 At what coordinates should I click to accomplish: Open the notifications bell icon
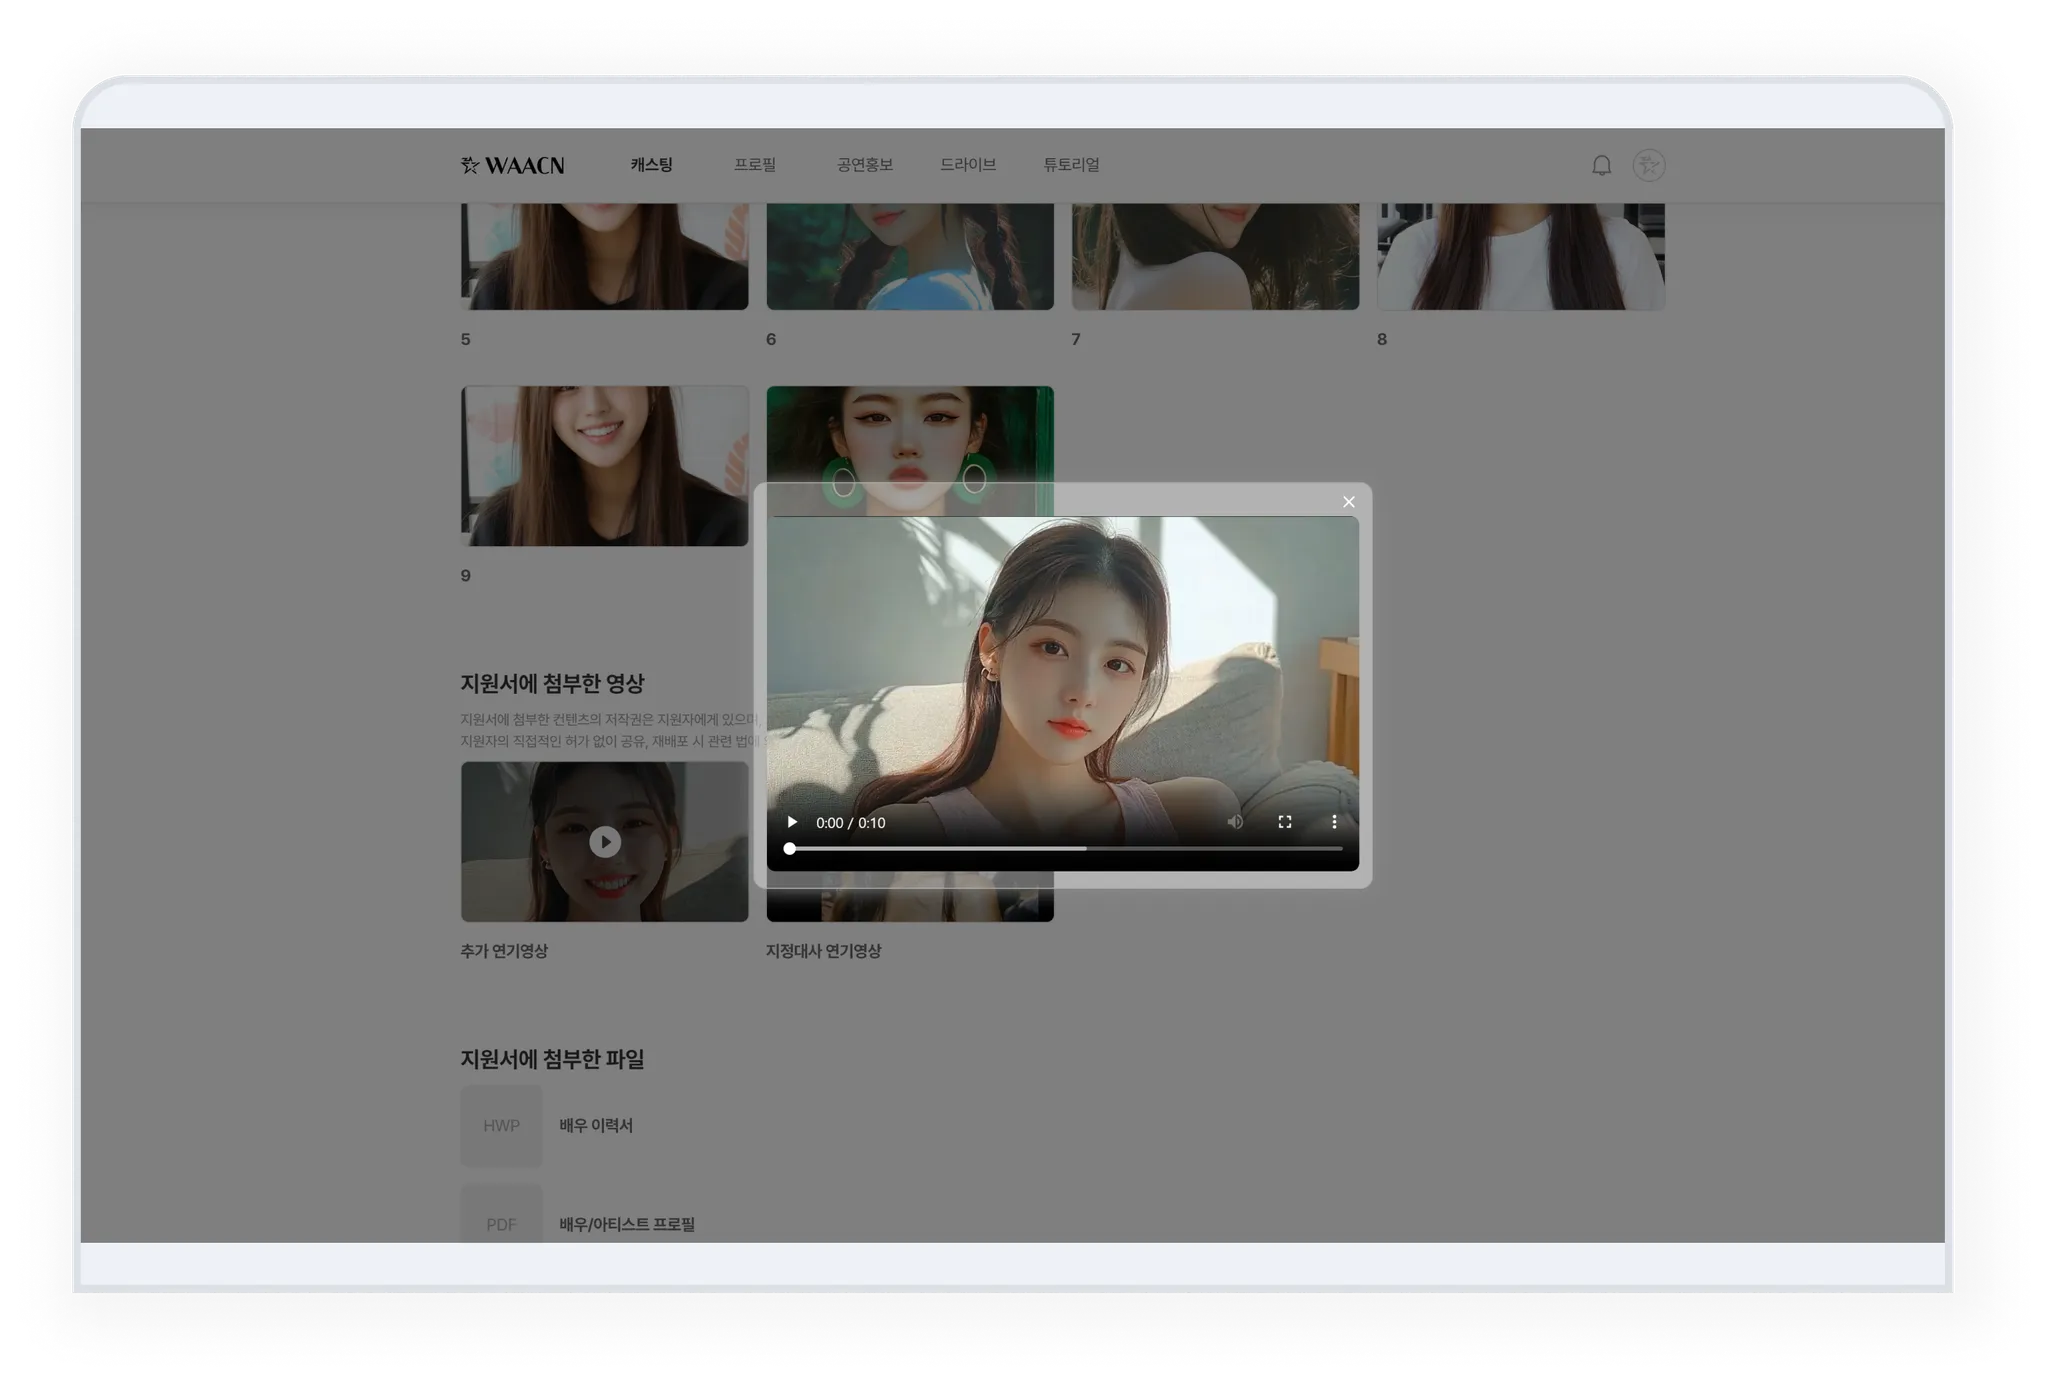click(x=1601, y=166)
